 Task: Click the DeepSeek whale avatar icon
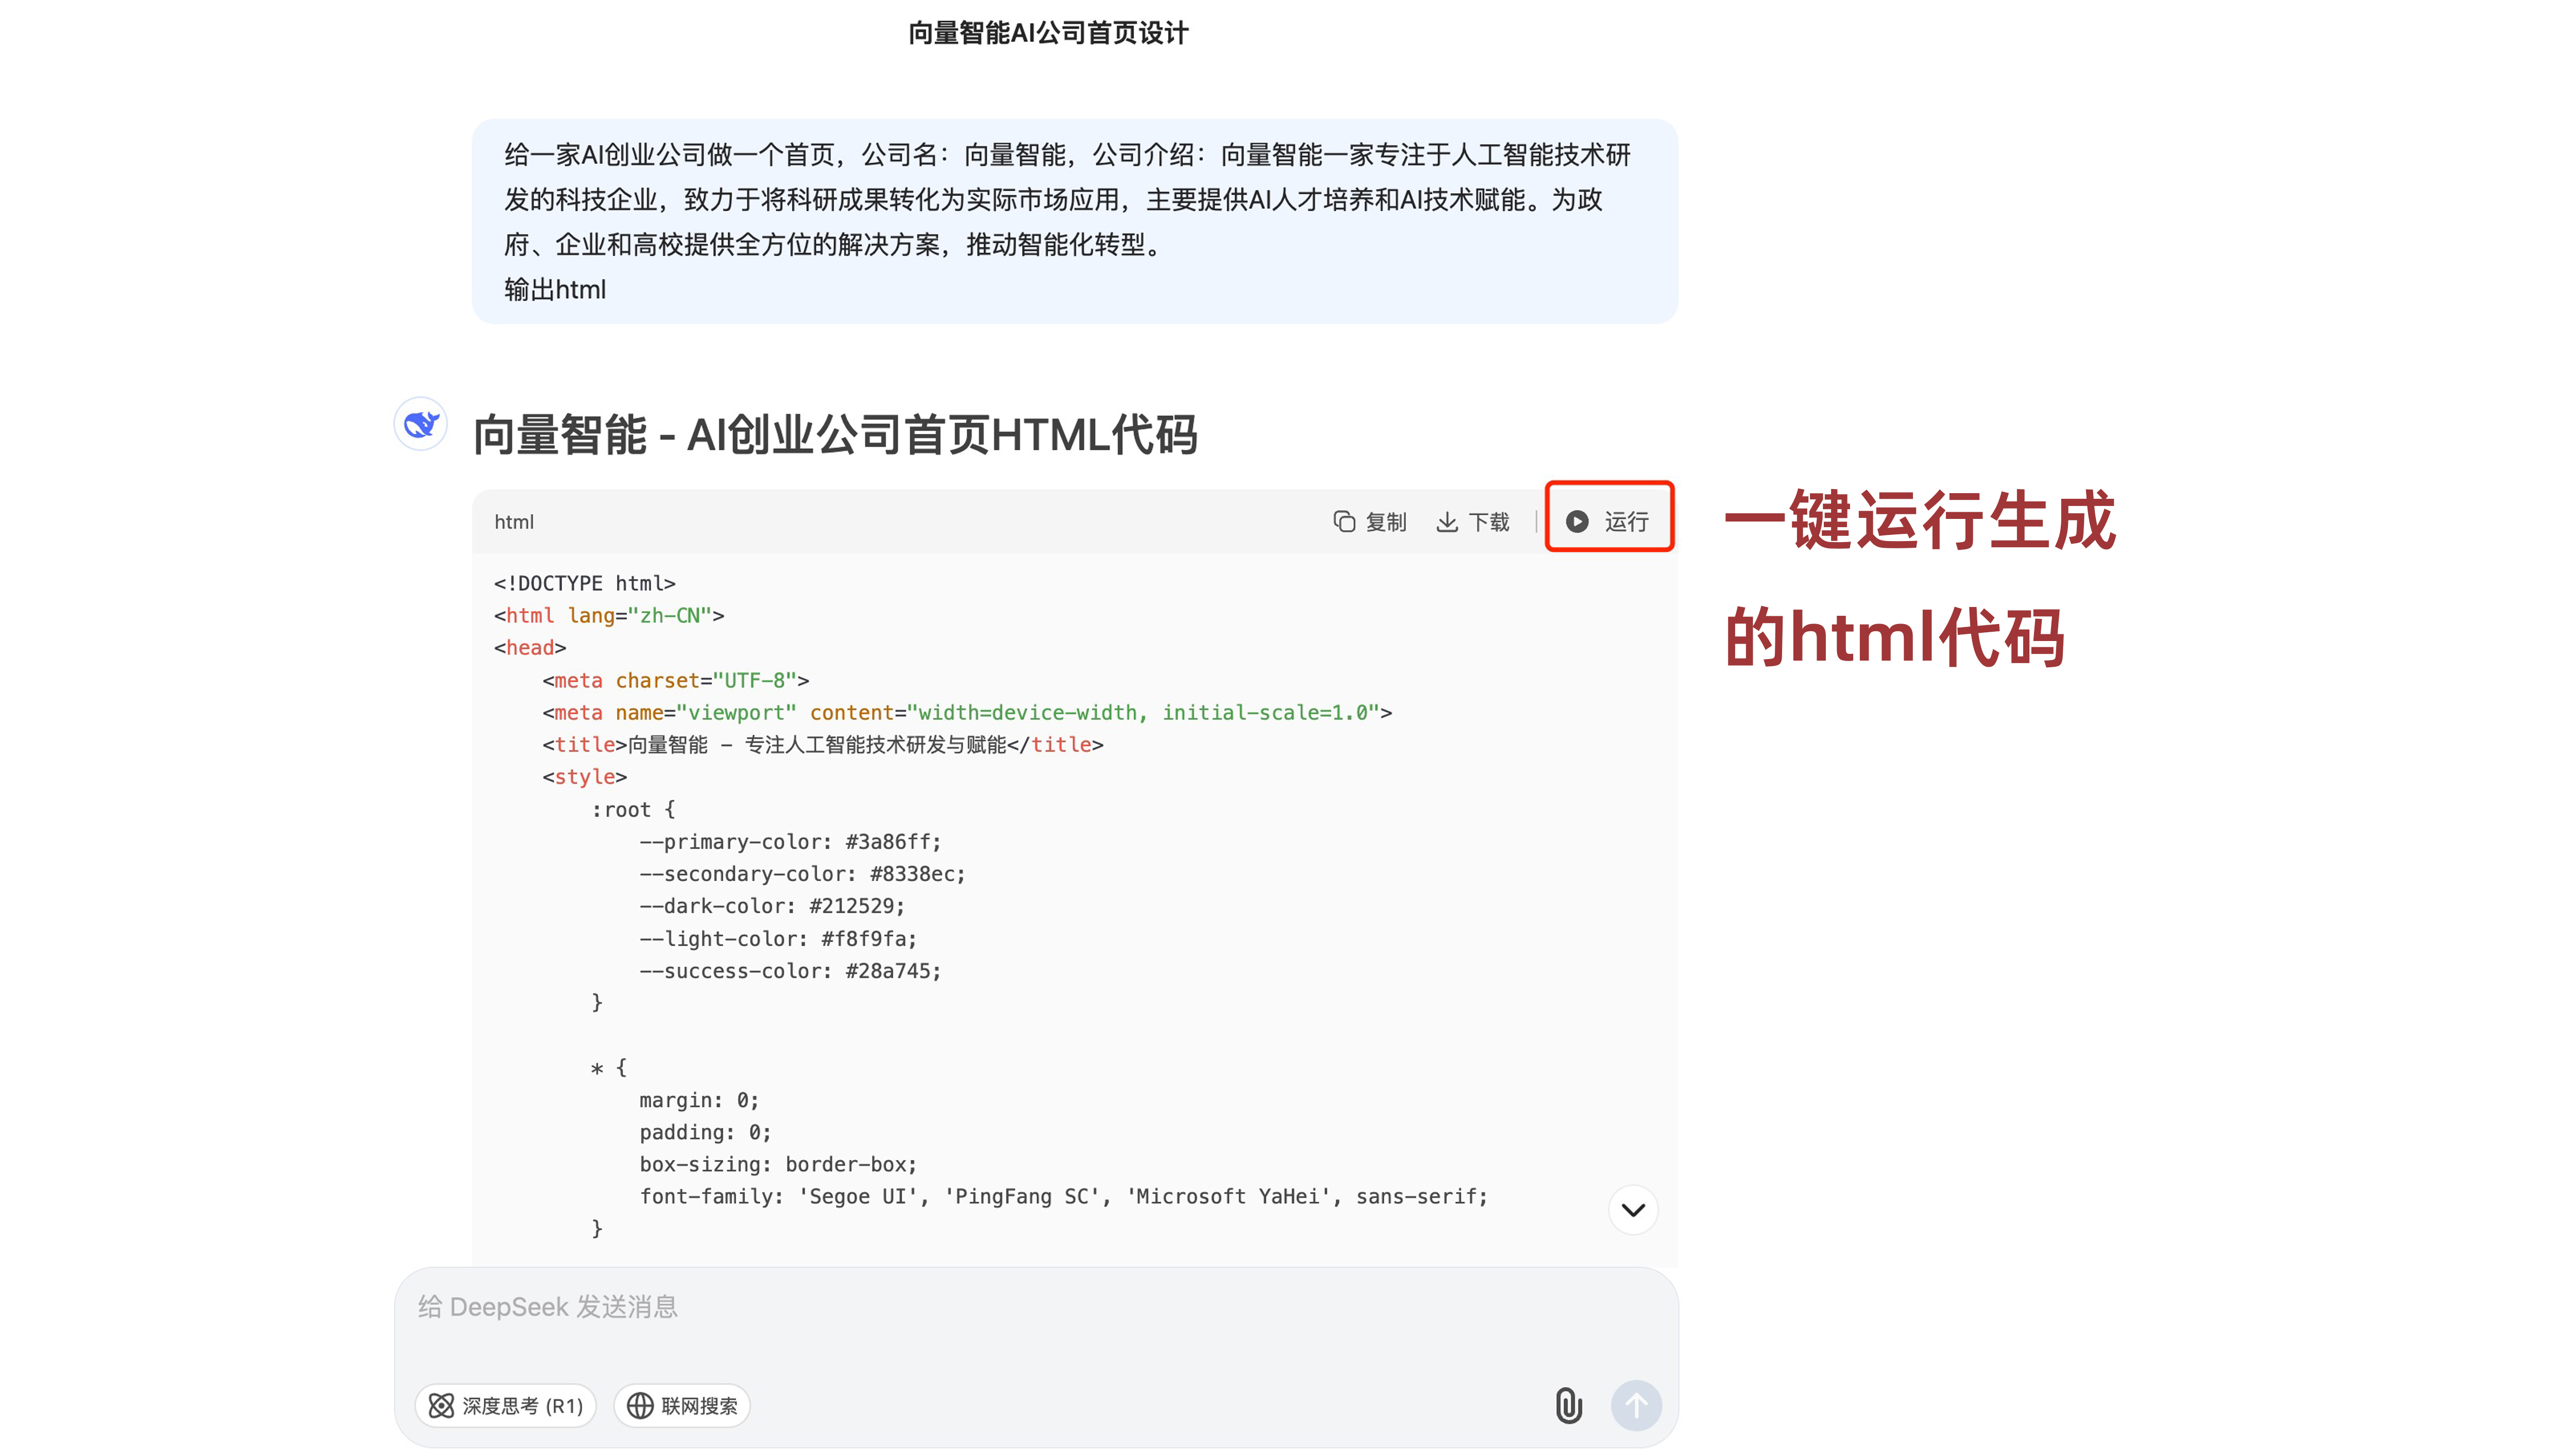[x=421, y=424]
